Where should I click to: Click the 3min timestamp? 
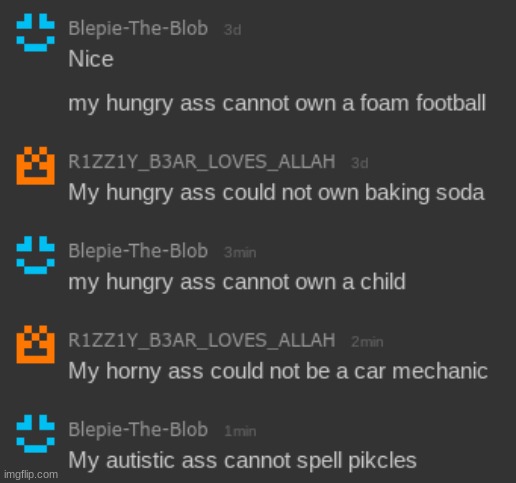tap(240, 253)
